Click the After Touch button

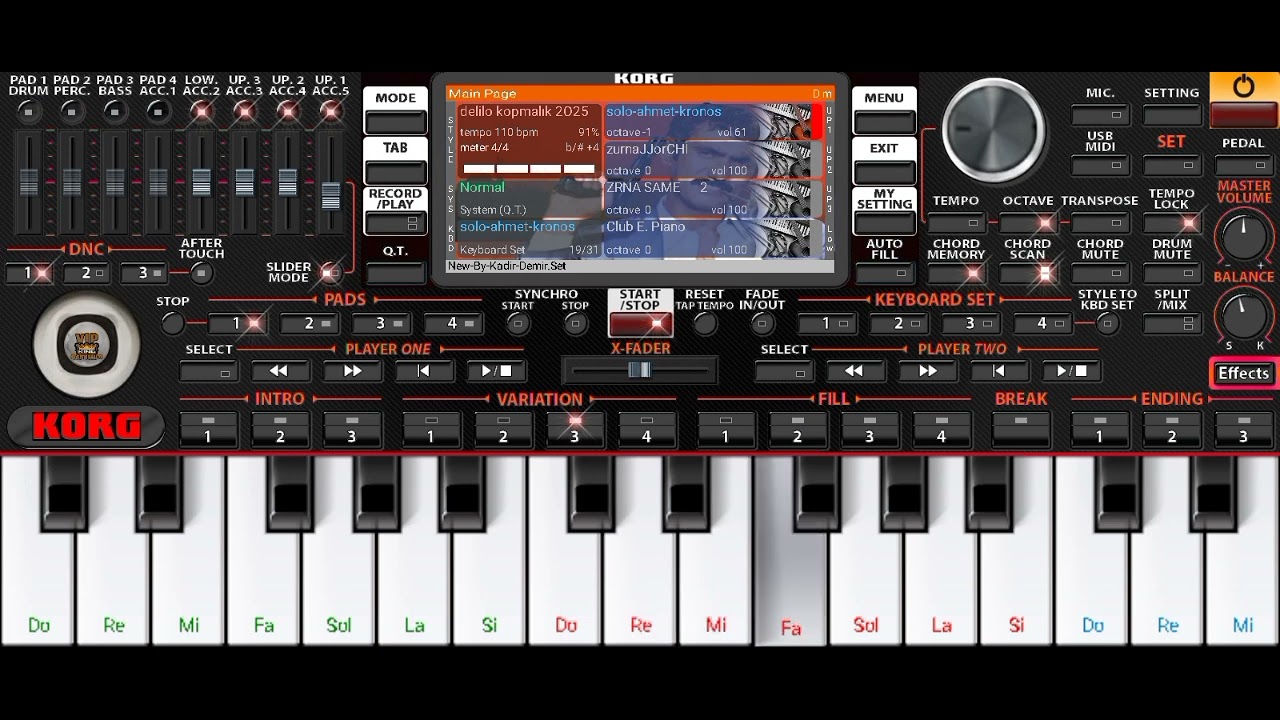click(201, 273)
